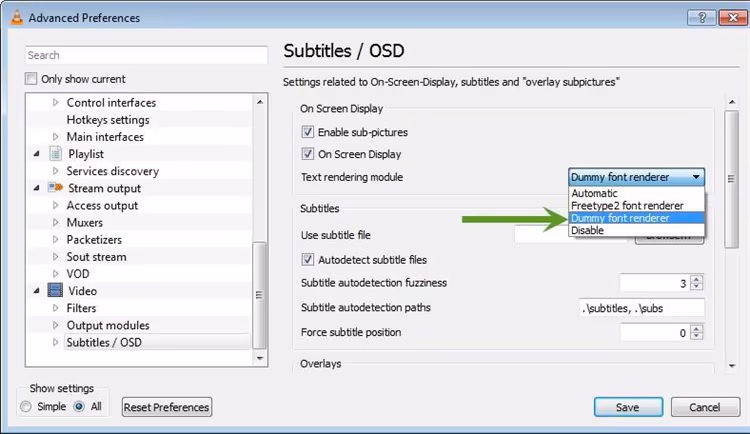Click the Subtitle autodetection fuzziness value field
The width and height of the screenshot is (750, 434).
point(655,283)
